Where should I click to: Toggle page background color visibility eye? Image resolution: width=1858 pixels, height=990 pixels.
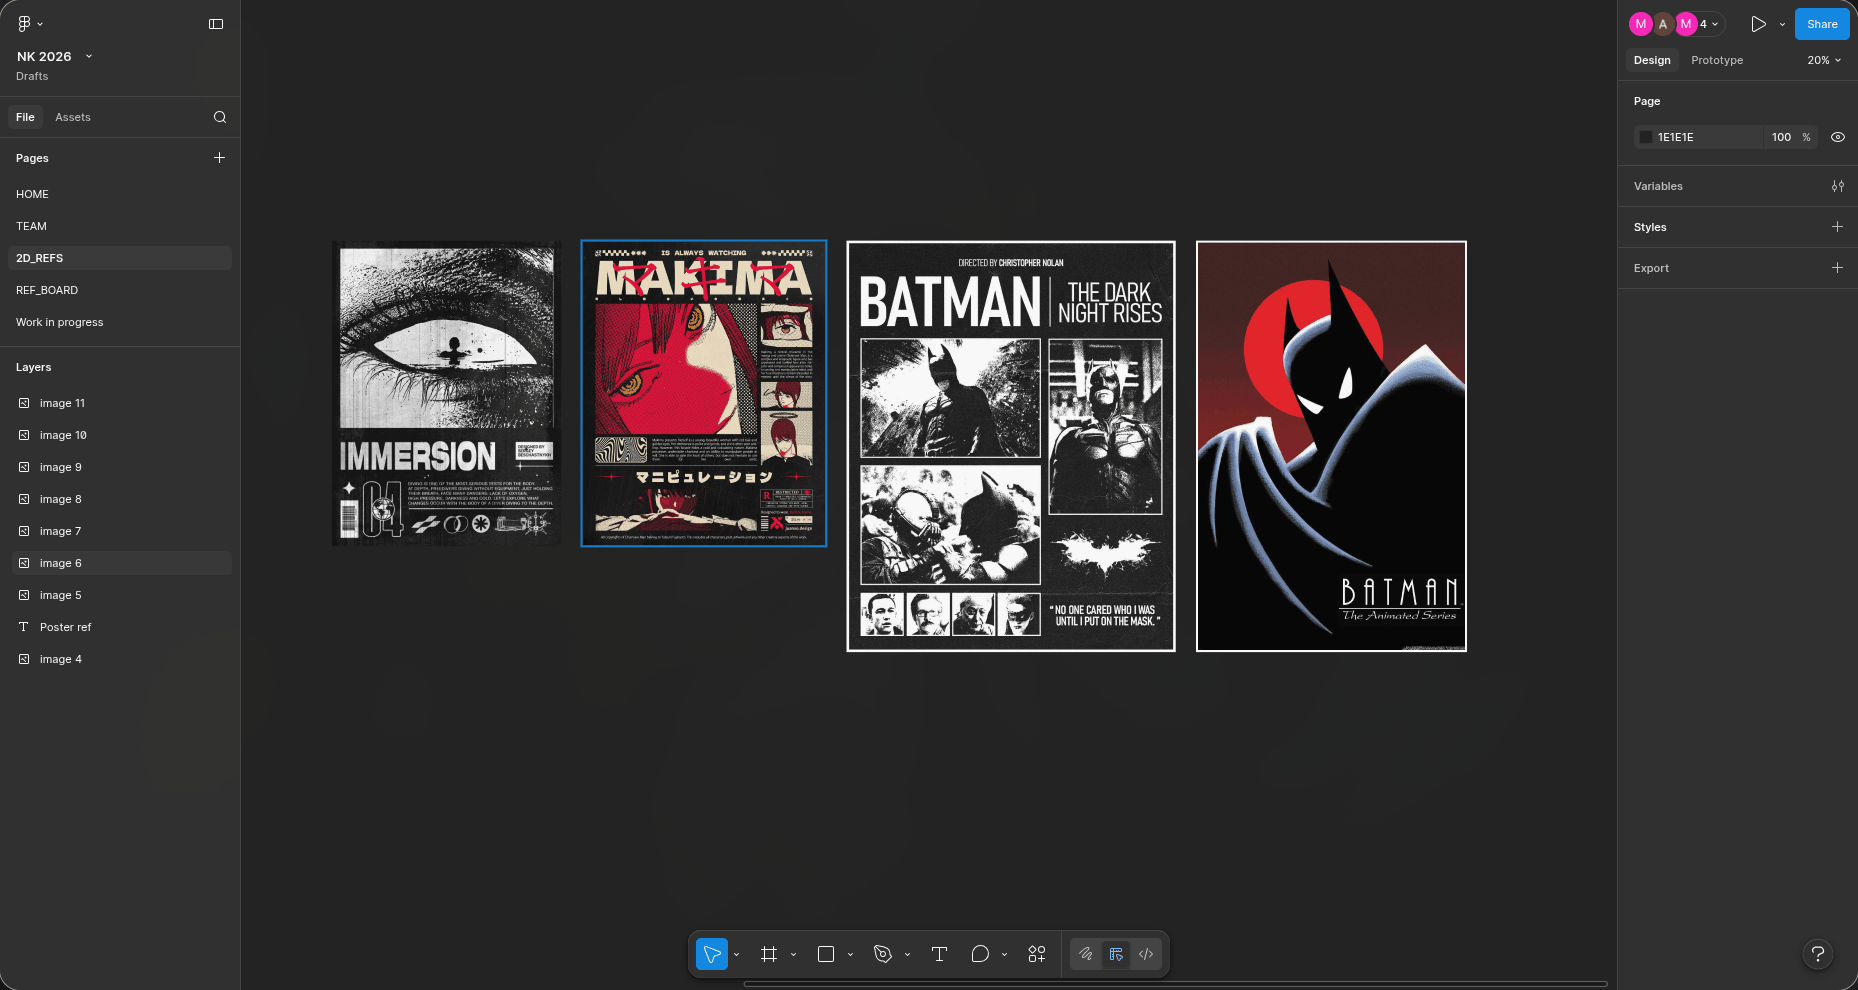click(1838, 137)
